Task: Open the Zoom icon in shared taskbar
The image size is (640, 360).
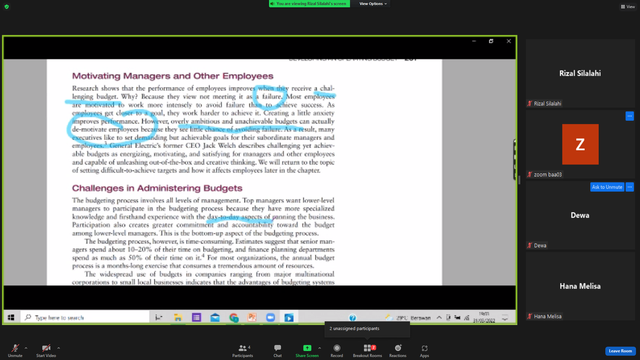Action: (270, 317)
